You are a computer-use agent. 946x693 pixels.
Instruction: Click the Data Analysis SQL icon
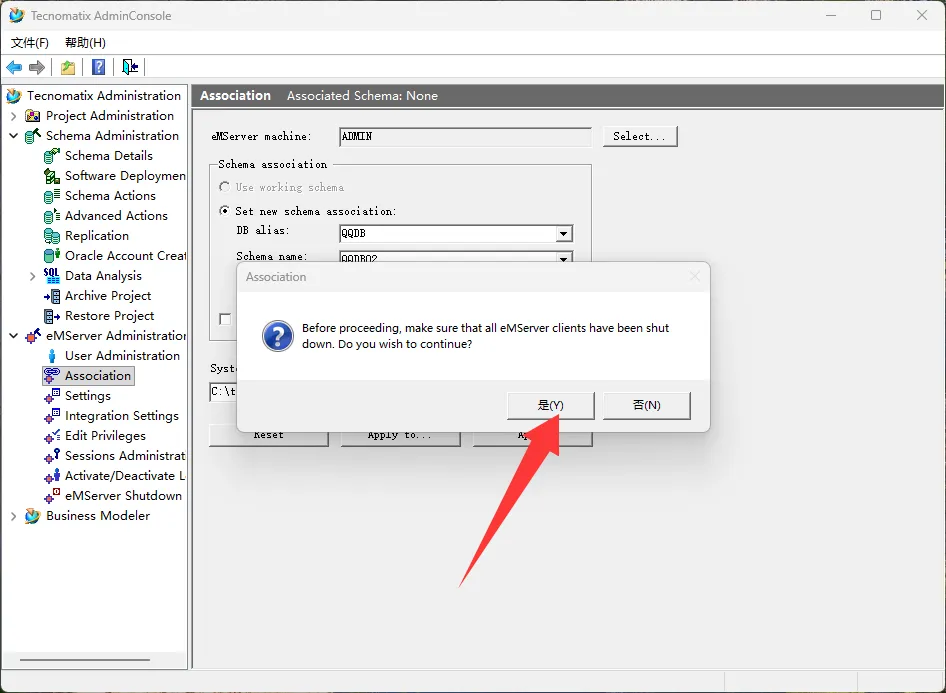(x=52, y=276)
